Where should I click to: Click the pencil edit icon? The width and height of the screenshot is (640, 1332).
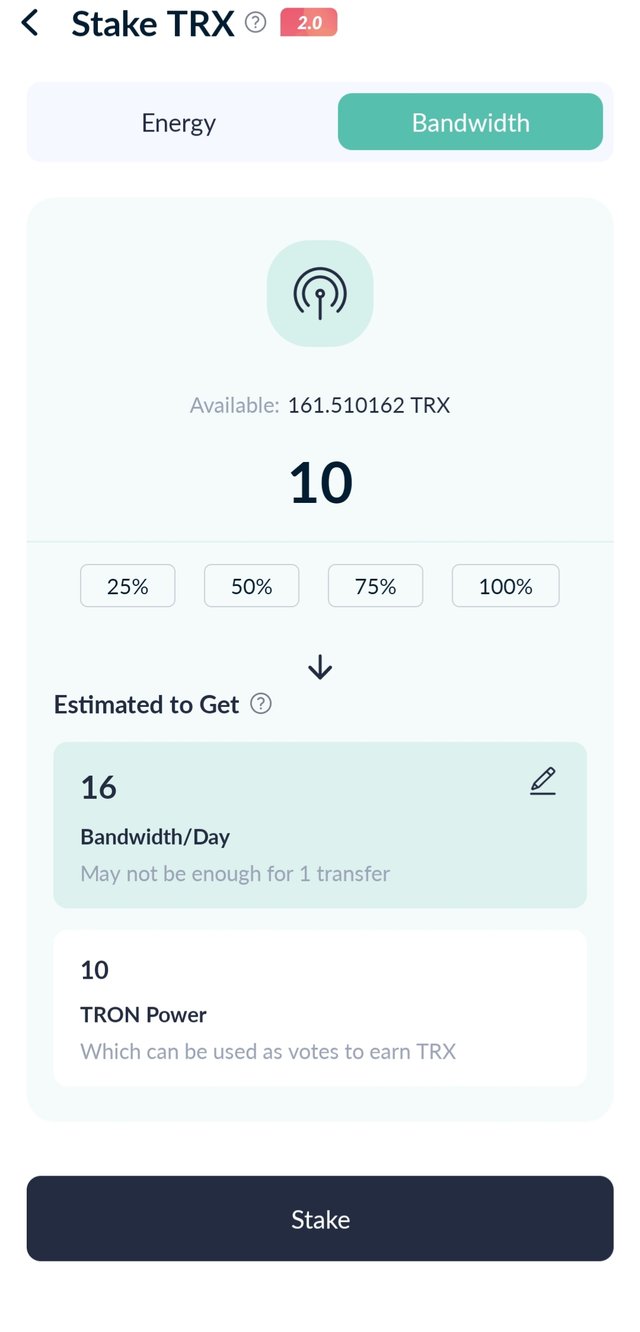pos(542,781)
